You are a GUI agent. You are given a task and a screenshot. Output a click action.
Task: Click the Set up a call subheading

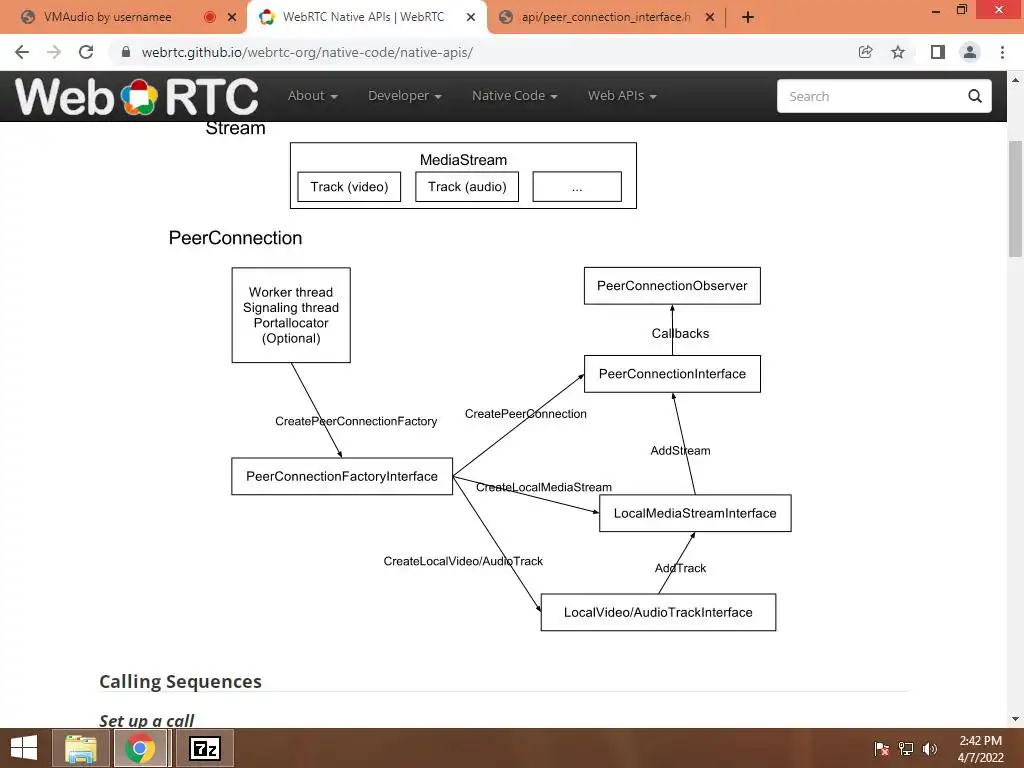pos(146,720)
